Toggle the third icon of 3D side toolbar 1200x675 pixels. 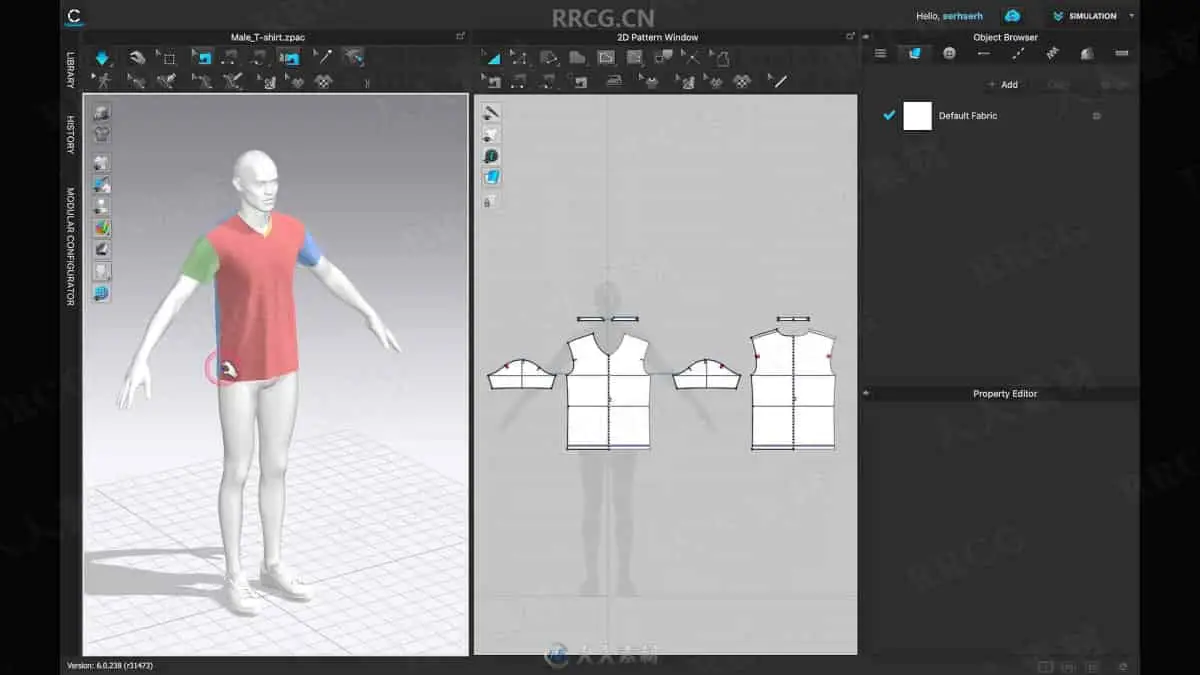101,162
